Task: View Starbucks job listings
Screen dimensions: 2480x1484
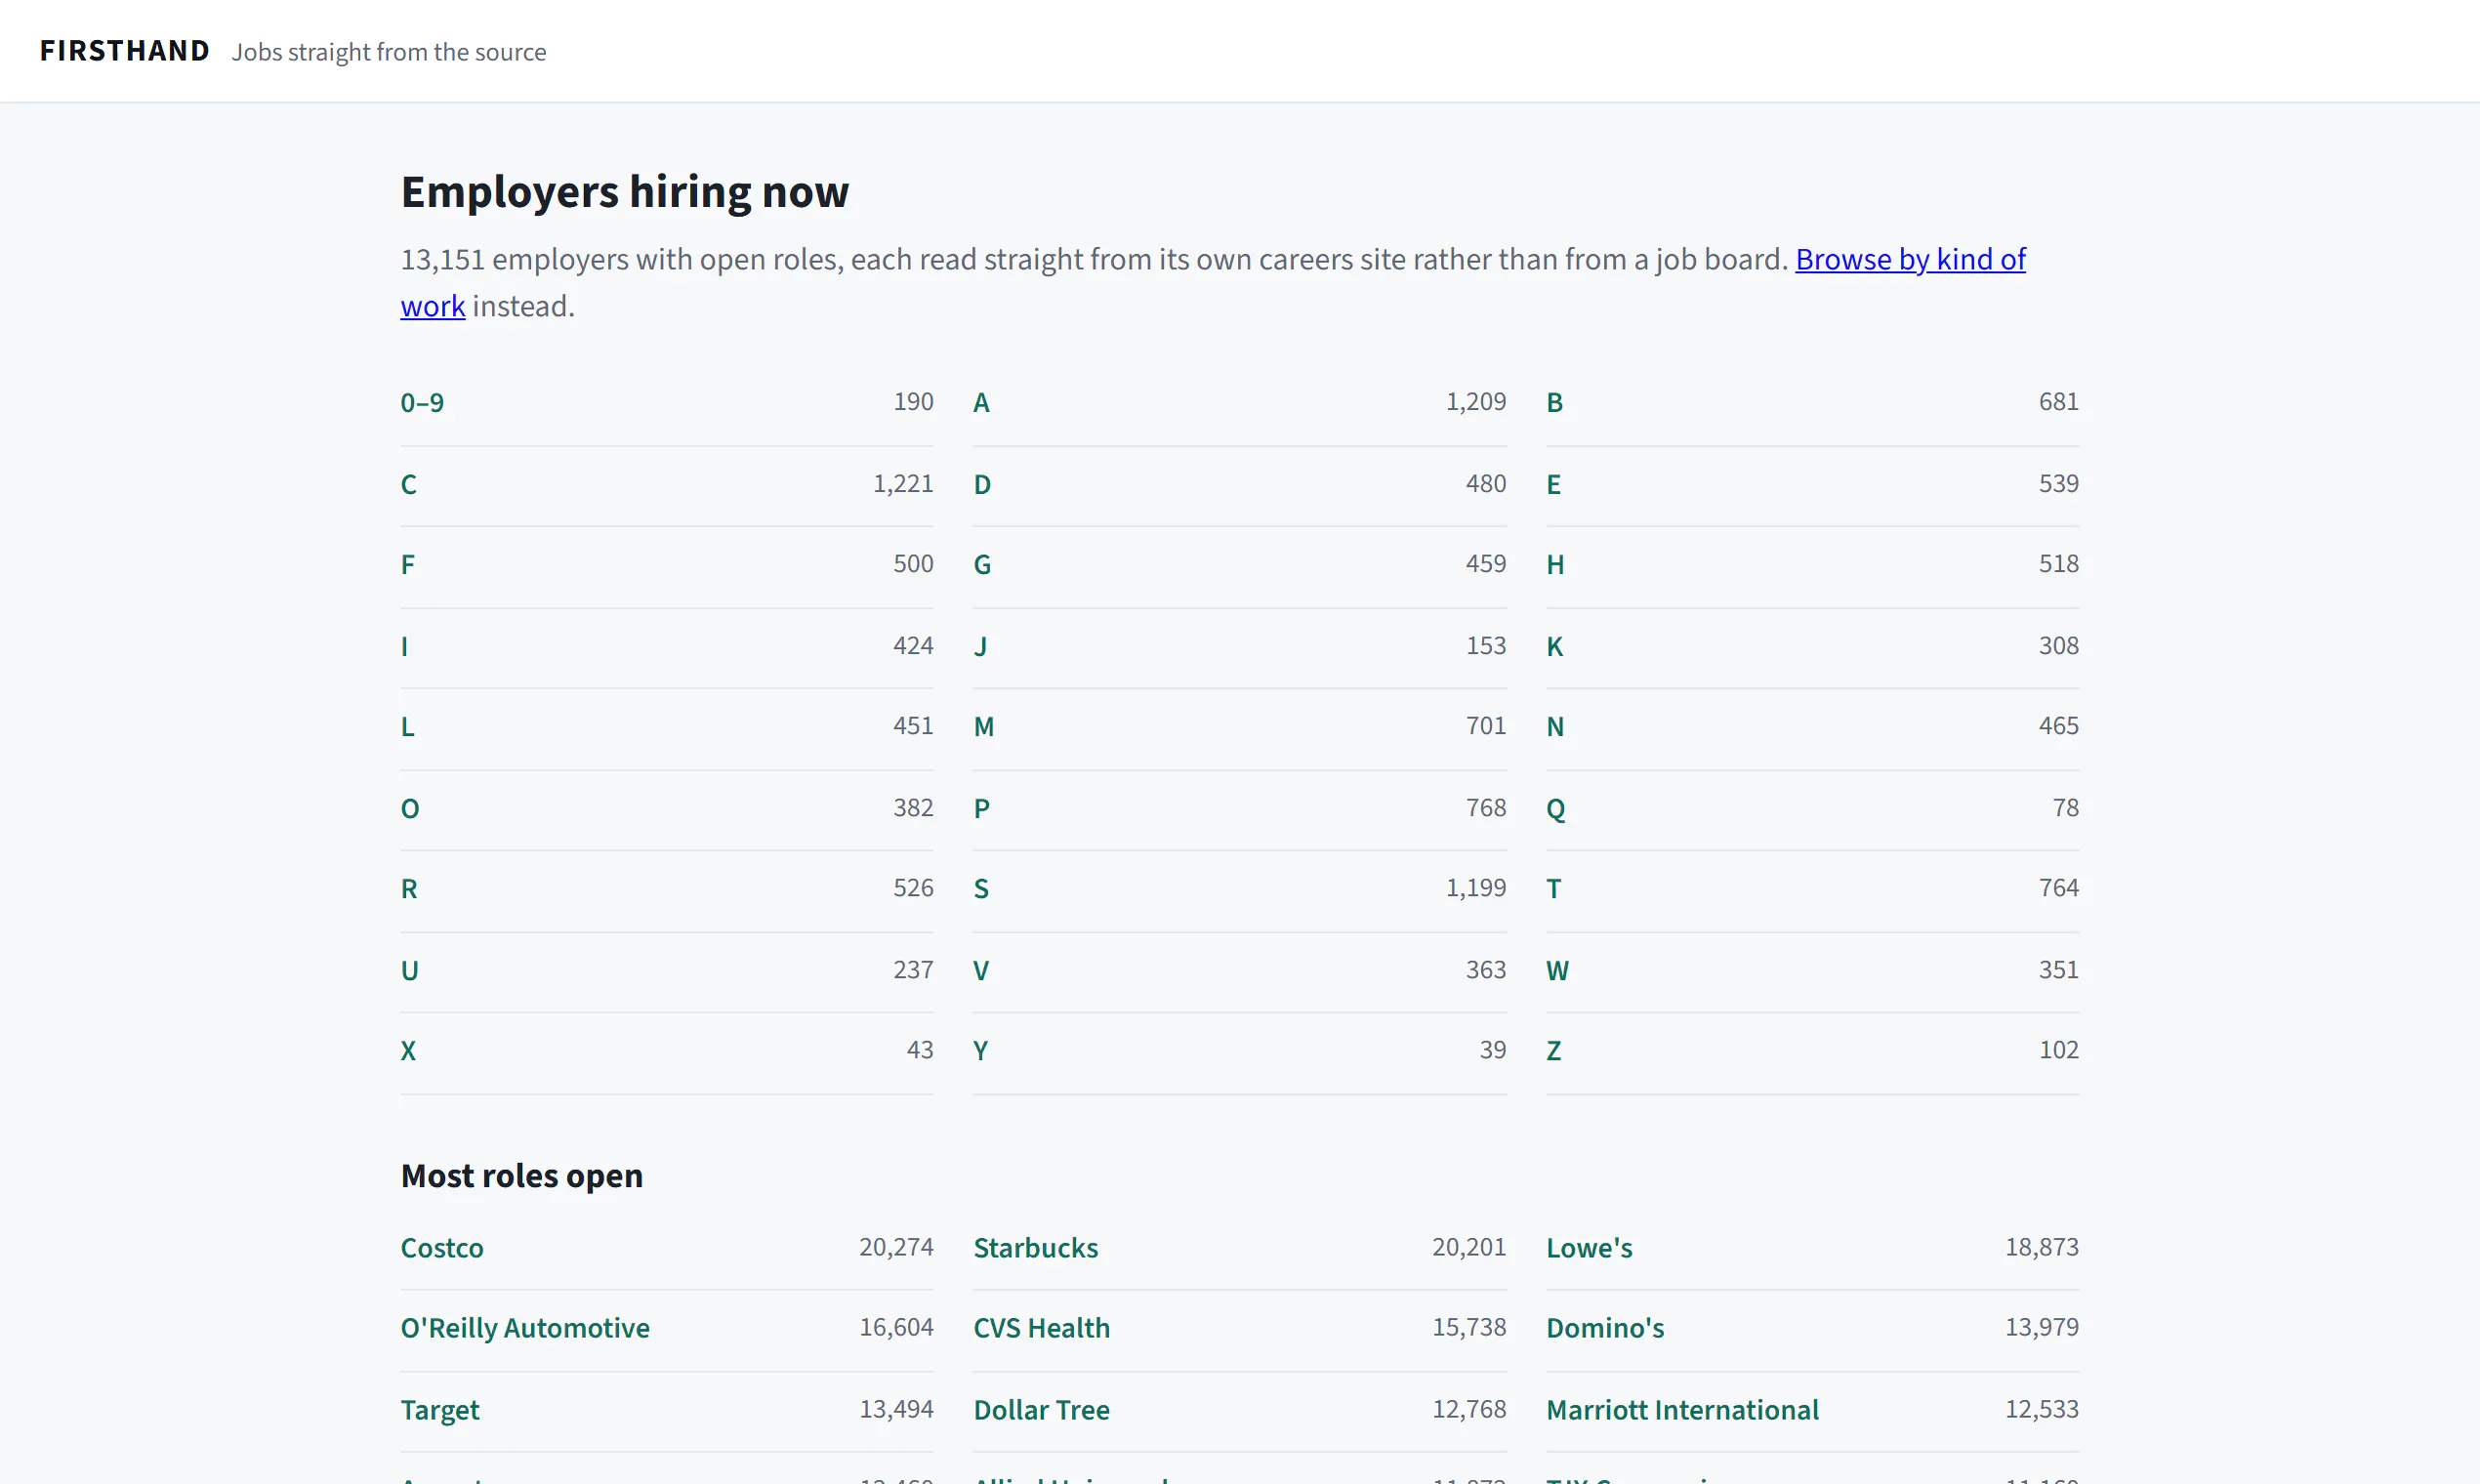Action: [1036, 1248]
